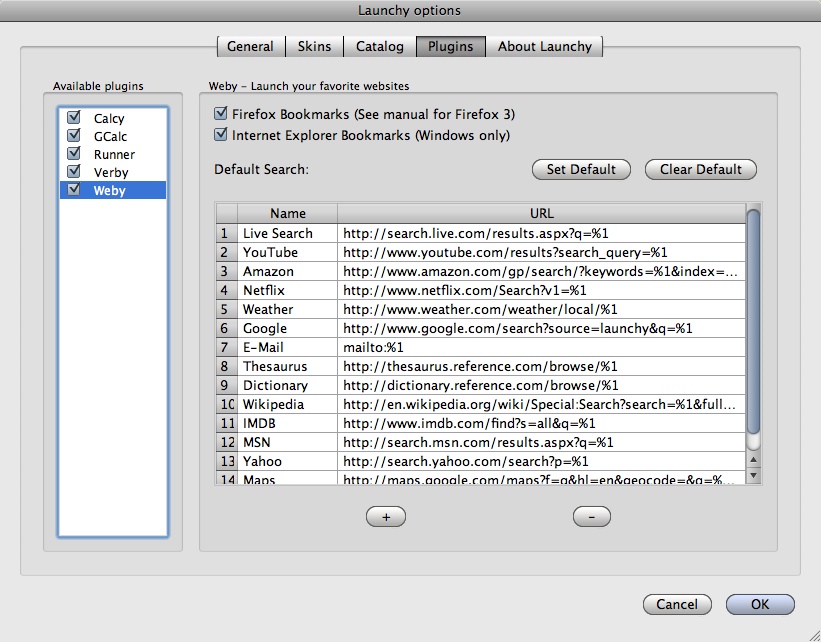821x642 pixels.
Task: Open the About Launchy tab
Action: pos(545,46)
